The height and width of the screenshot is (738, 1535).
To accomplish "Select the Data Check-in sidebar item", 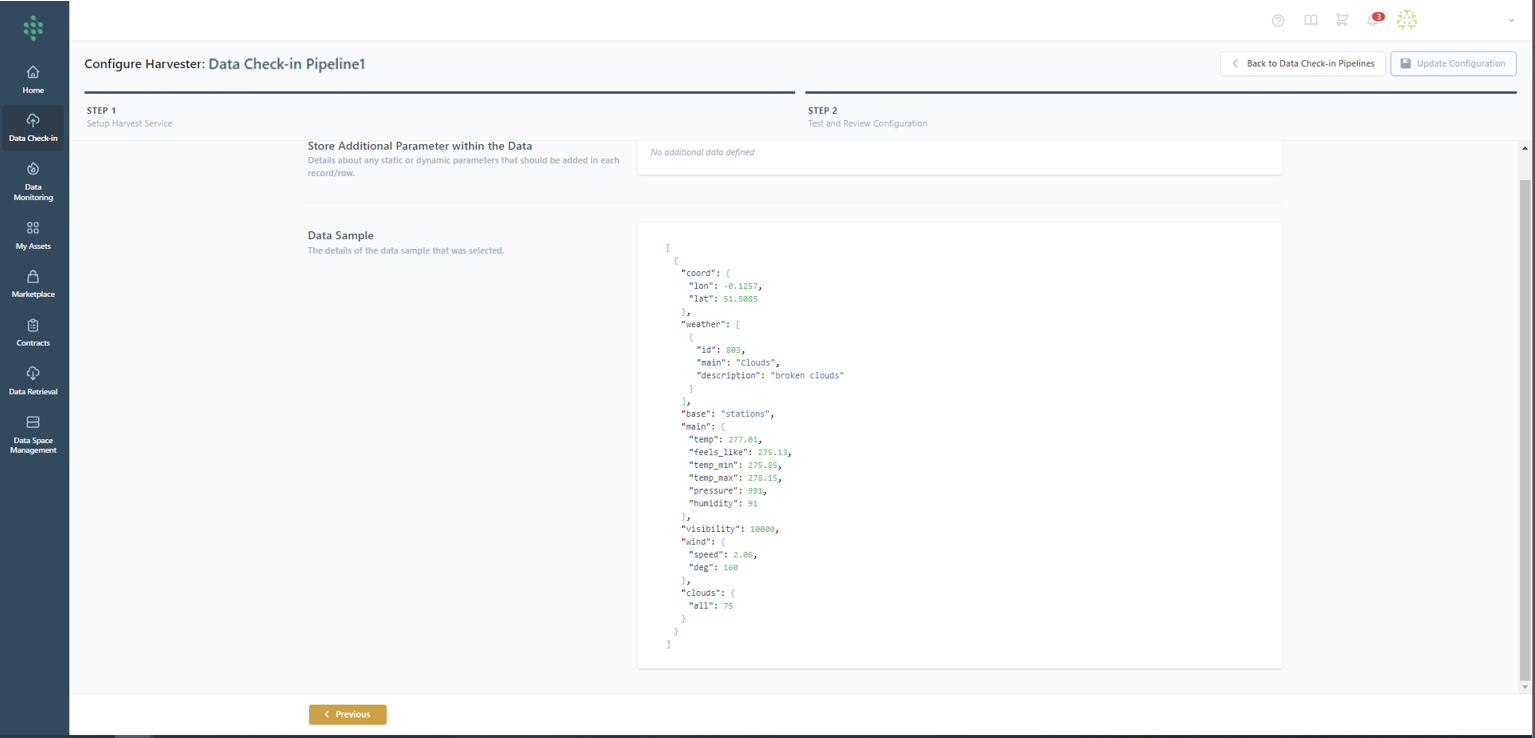I will coord(33,128).
